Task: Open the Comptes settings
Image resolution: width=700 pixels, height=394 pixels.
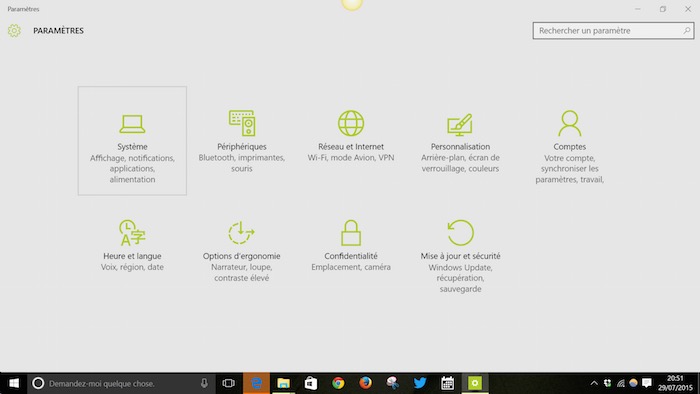Action: pos(570,141)
